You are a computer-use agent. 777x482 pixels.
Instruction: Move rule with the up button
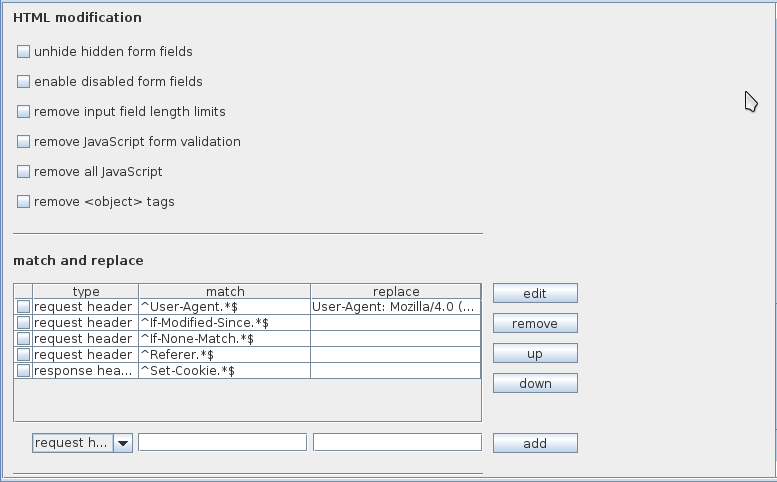pyautogui.click(x=535, y=353)
